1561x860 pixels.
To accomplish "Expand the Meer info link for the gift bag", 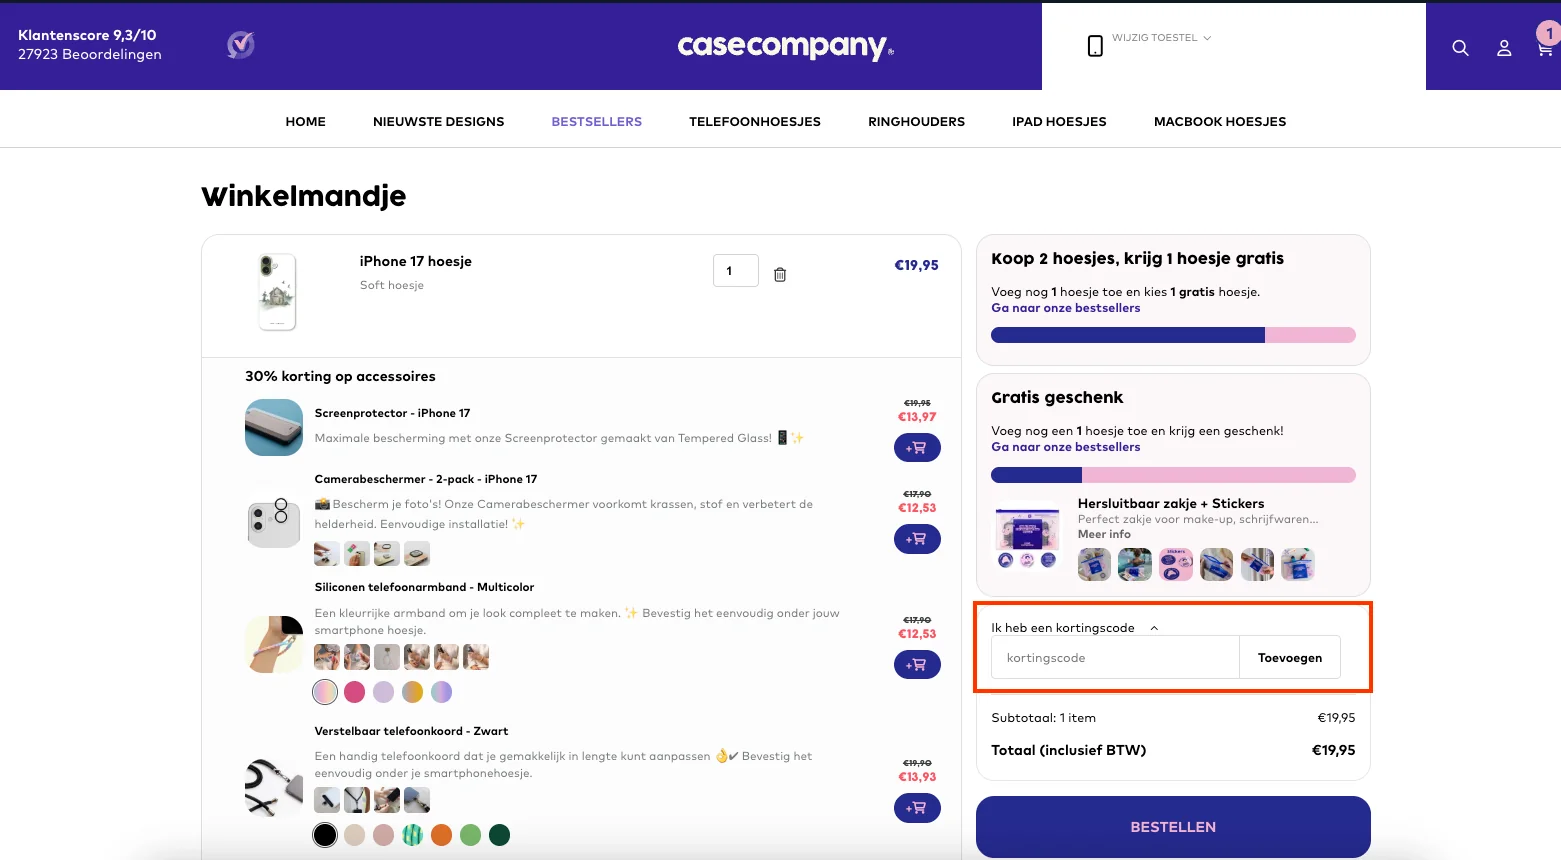I will click(1103, 533).
